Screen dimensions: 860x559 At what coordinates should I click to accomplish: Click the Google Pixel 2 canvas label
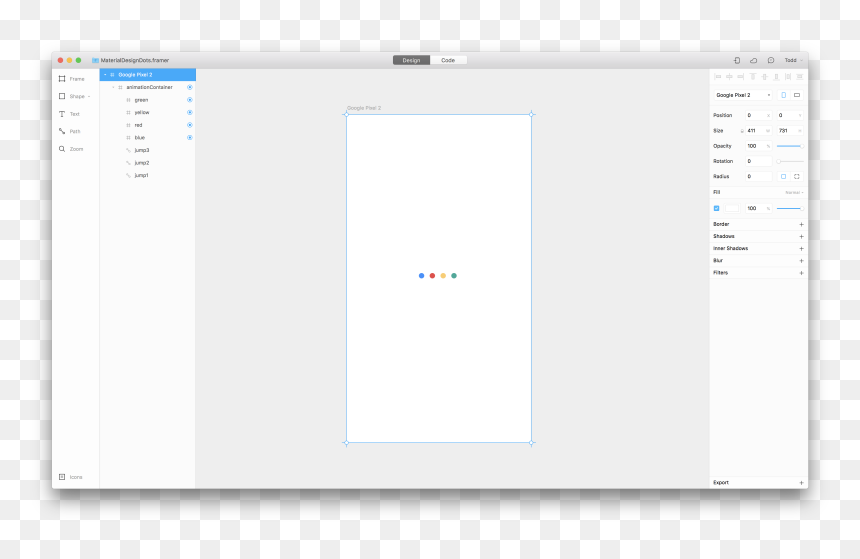(364, 108)
